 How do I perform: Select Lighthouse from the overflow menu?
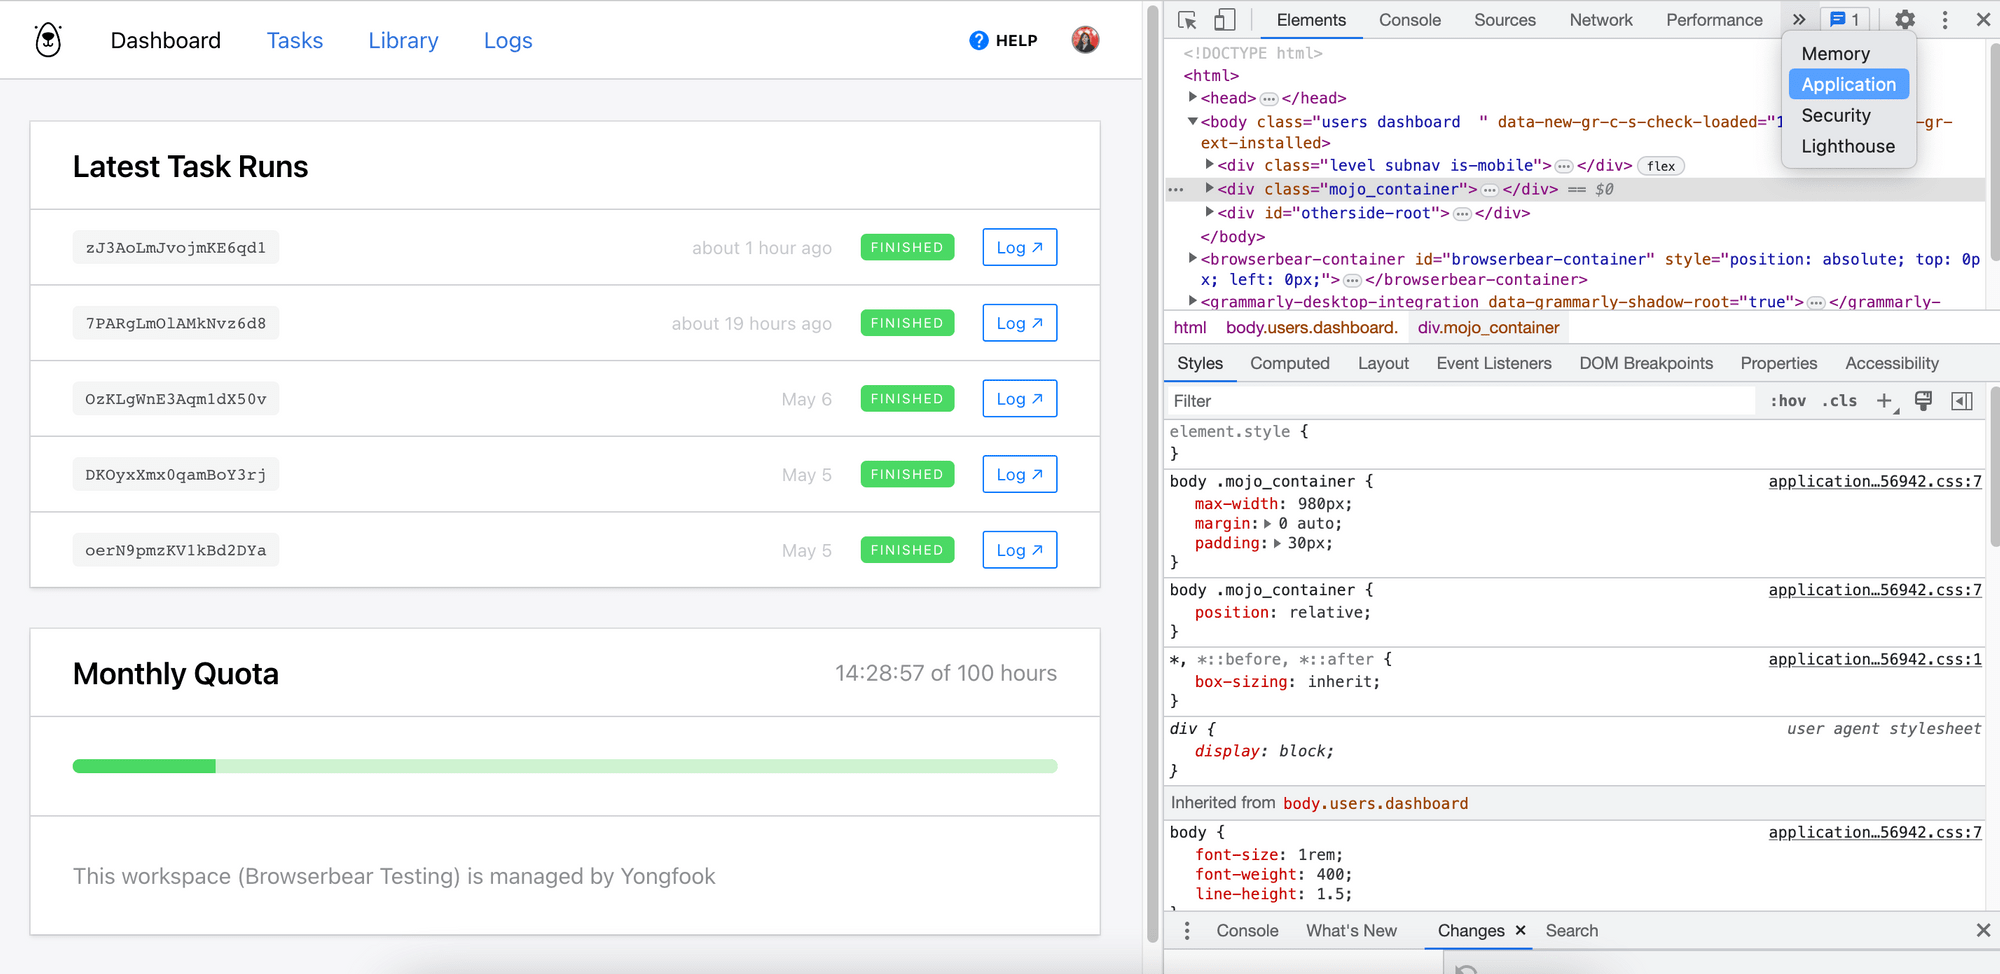(1847, 146)
